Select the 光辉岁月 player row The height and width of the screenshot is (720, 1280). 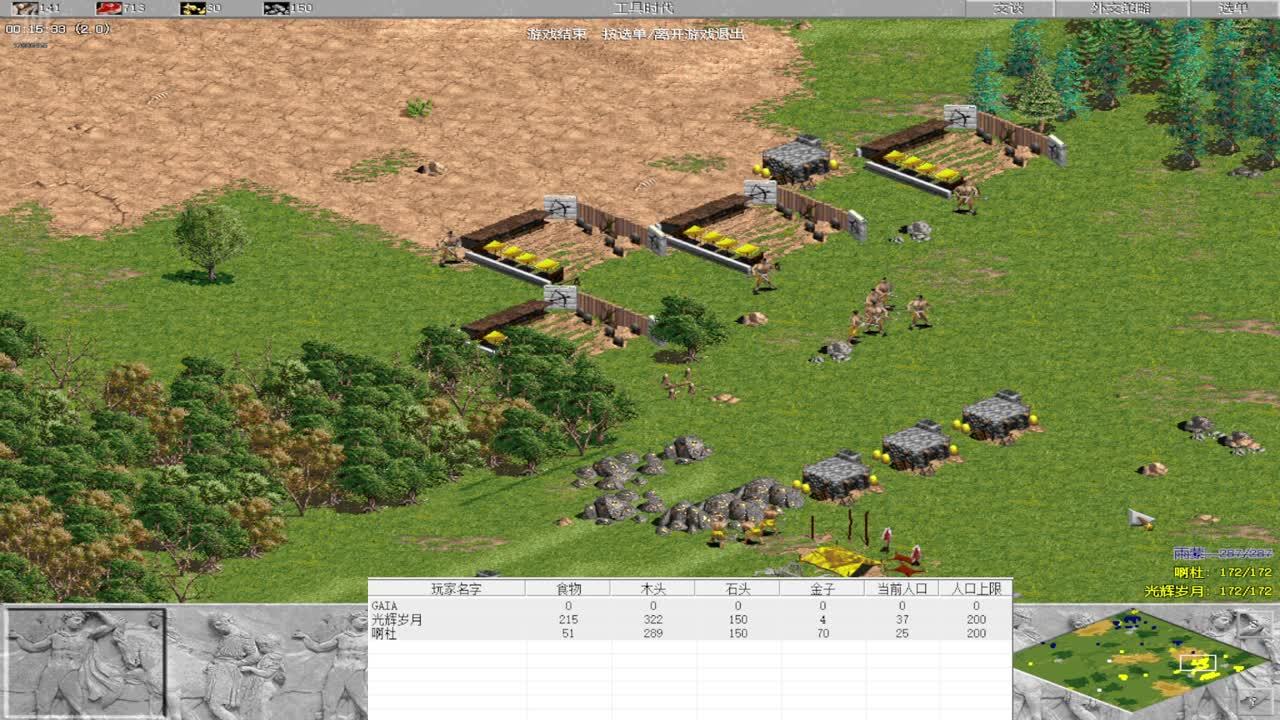[397, 620]
